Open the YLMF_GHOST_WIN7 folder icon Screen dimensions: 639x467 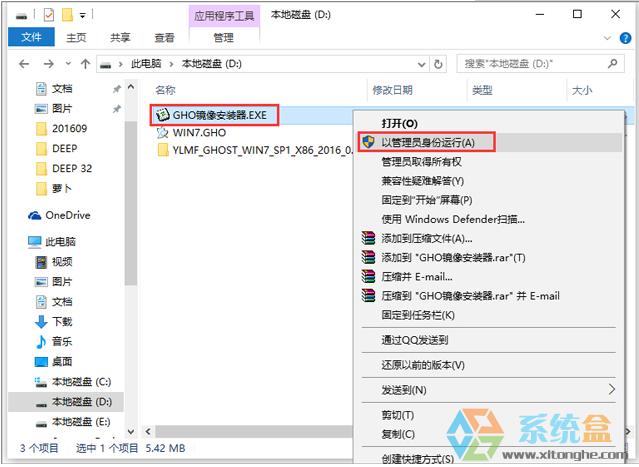click(162, 150)
